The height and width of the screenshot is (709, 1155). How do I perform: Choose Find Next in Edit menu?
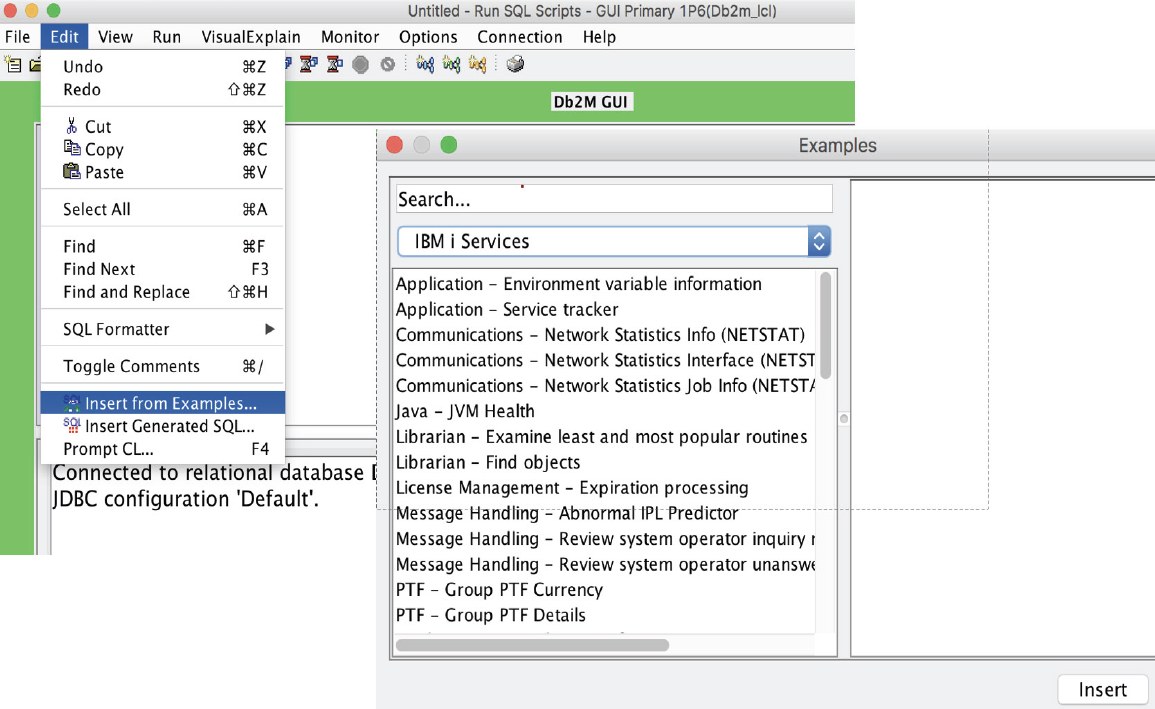(x=163, y=269)
